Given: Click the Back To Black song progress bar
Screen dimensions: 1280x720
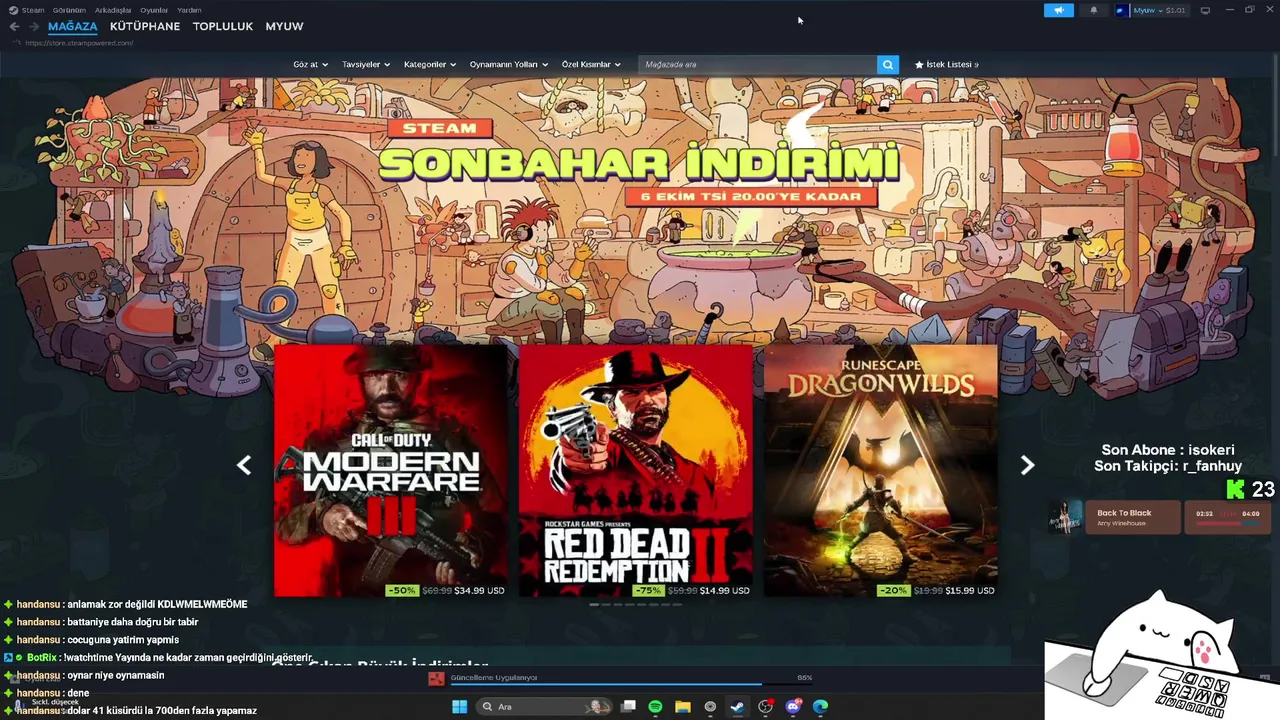Looking at the screenshot, I should point(1226,523).
